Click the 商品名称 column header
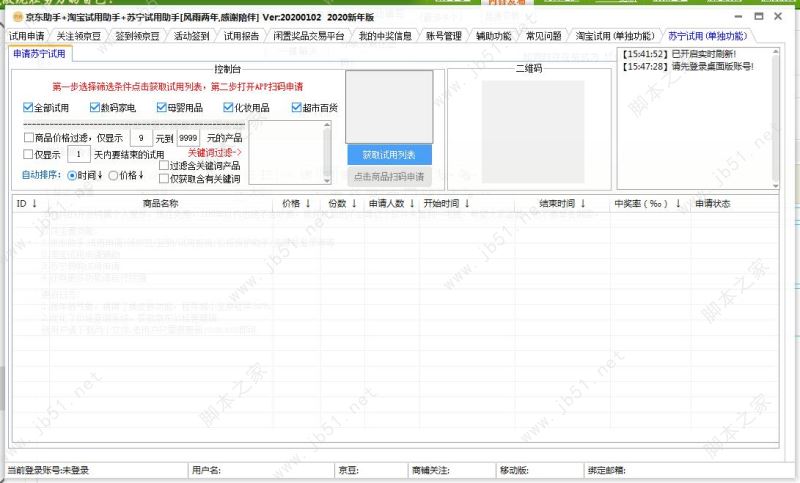The image size is (800, 483). click(160, 203)
